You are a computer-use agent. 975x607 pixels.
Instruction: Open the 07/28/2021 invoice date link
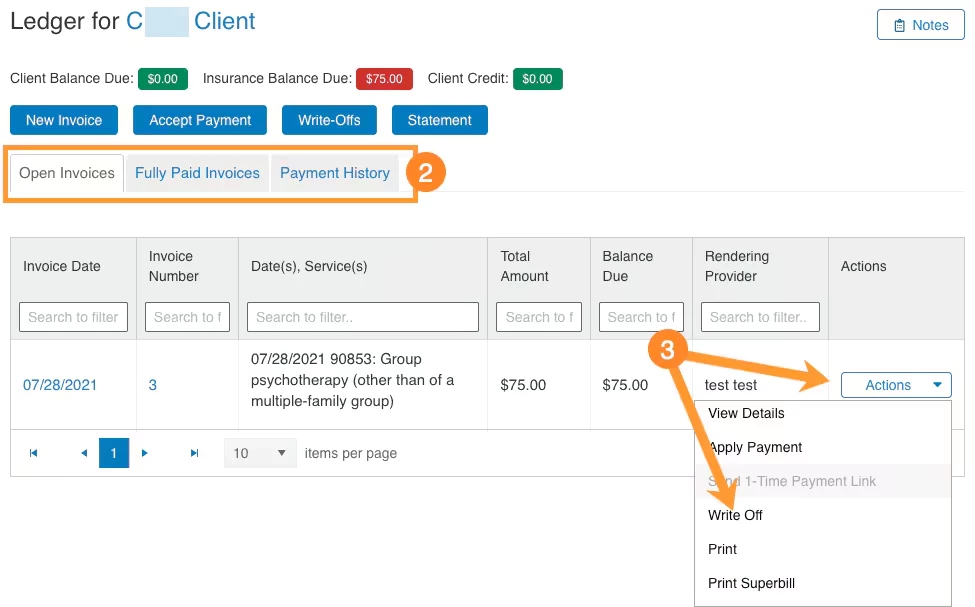(x=60, y=385)
